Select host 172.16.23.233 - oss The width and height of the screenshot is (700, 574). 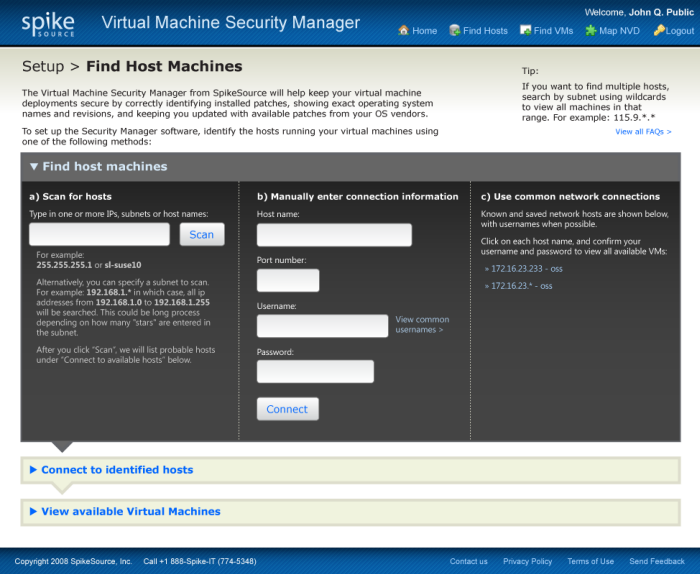524,269
